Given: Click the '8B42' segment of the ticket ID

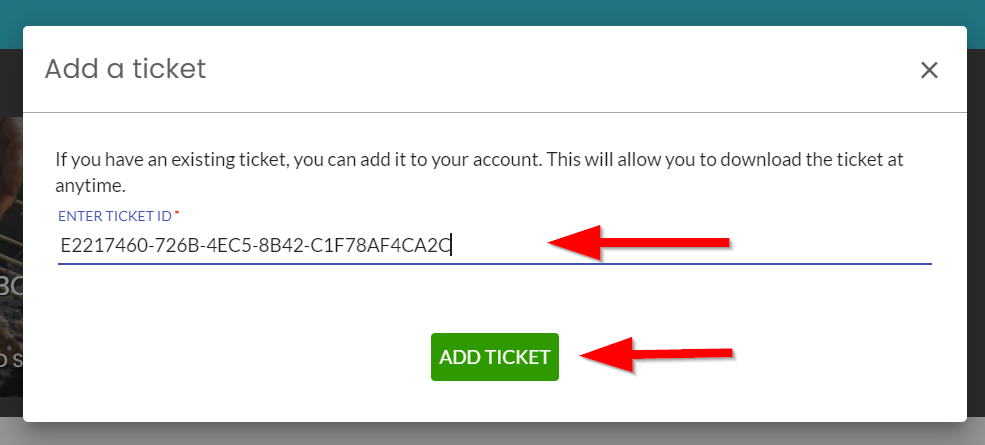Looking at the screenshot, I should click(x=286, y=245).
